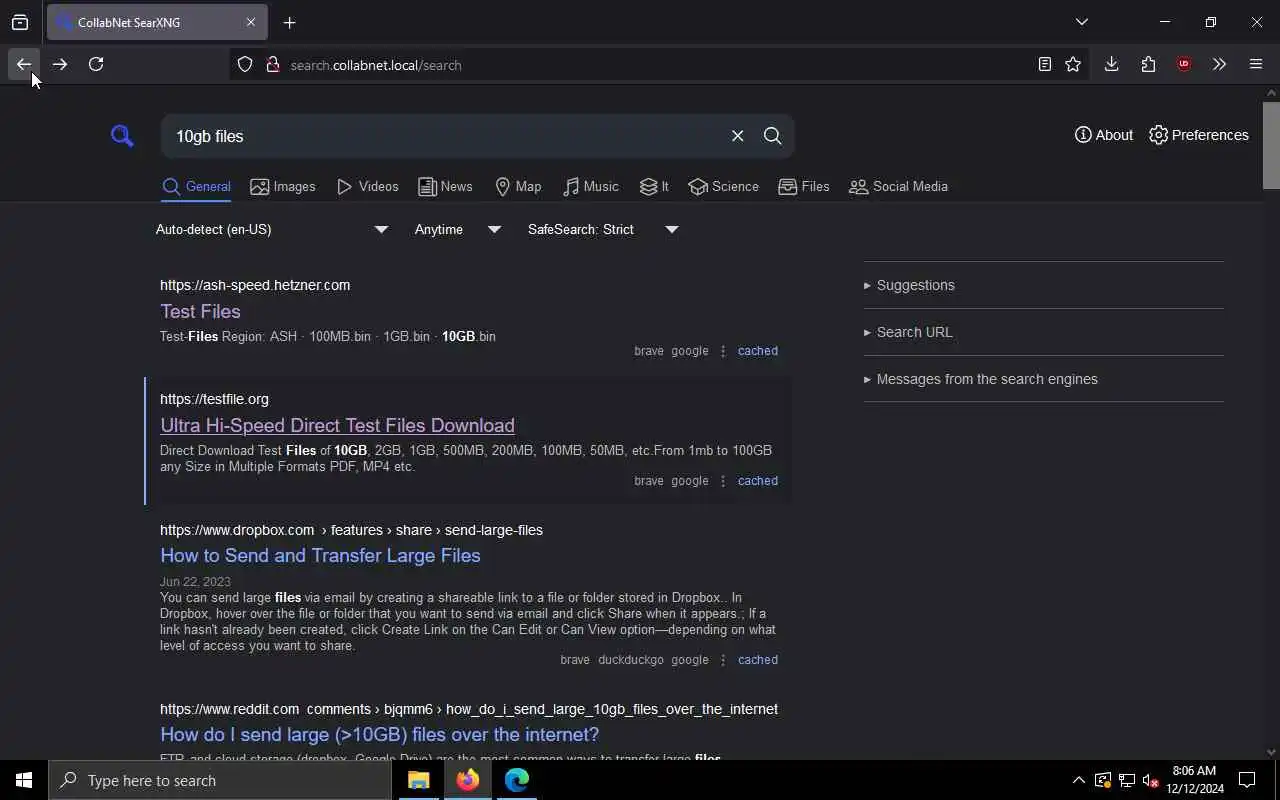Open options dots for hetzner result
The image size is (1280, 800).
pos(723,351)
